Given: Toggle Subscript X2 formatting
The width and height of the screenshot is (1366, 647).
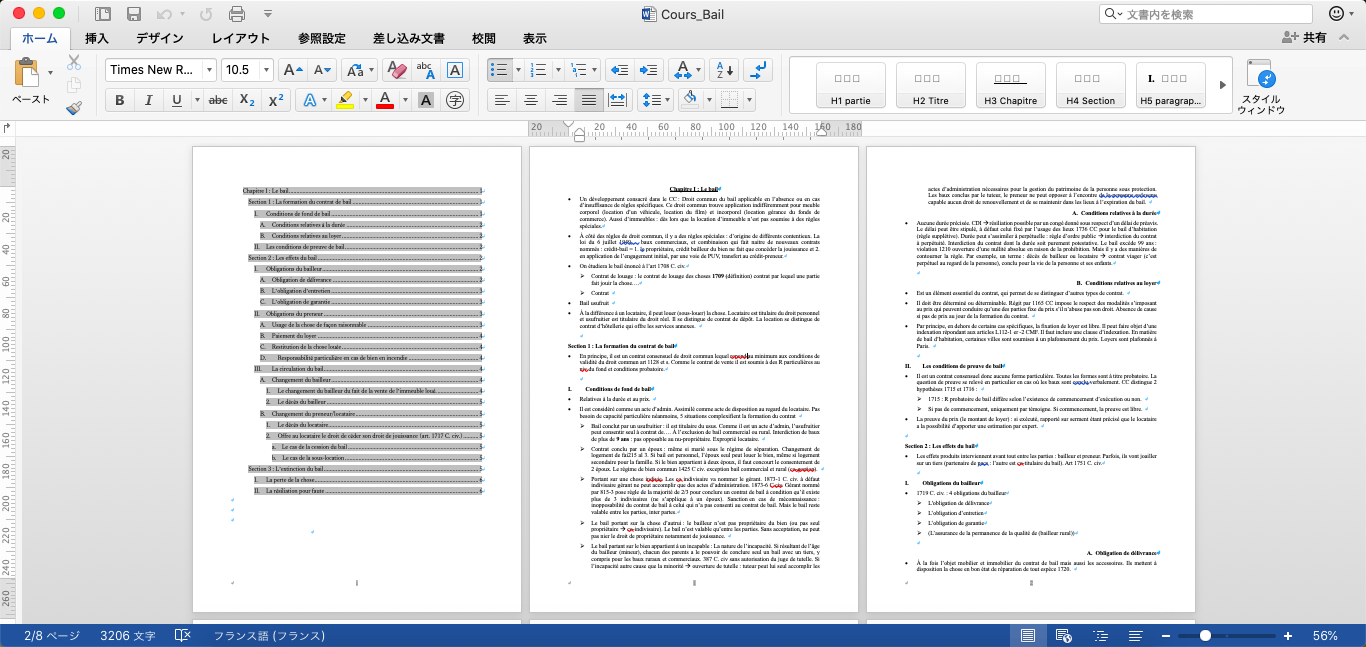Looking at the screenshot, I should [247, 100].
